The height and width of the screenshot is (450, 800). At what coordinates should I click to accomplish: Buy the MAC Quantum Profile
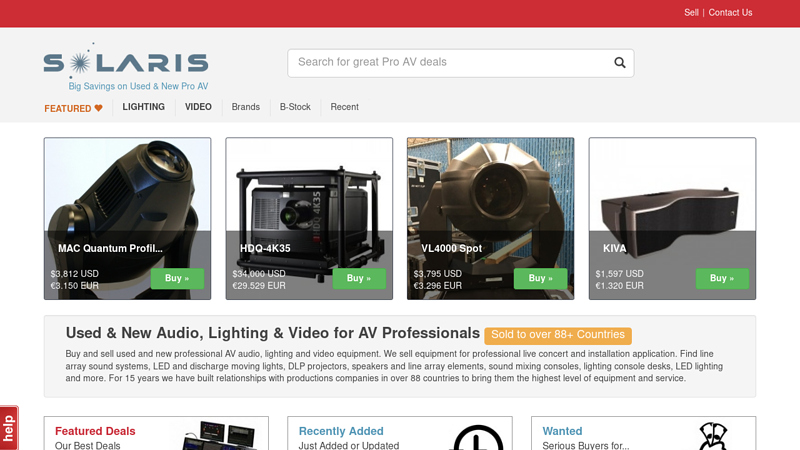click(x=177, y=279)
